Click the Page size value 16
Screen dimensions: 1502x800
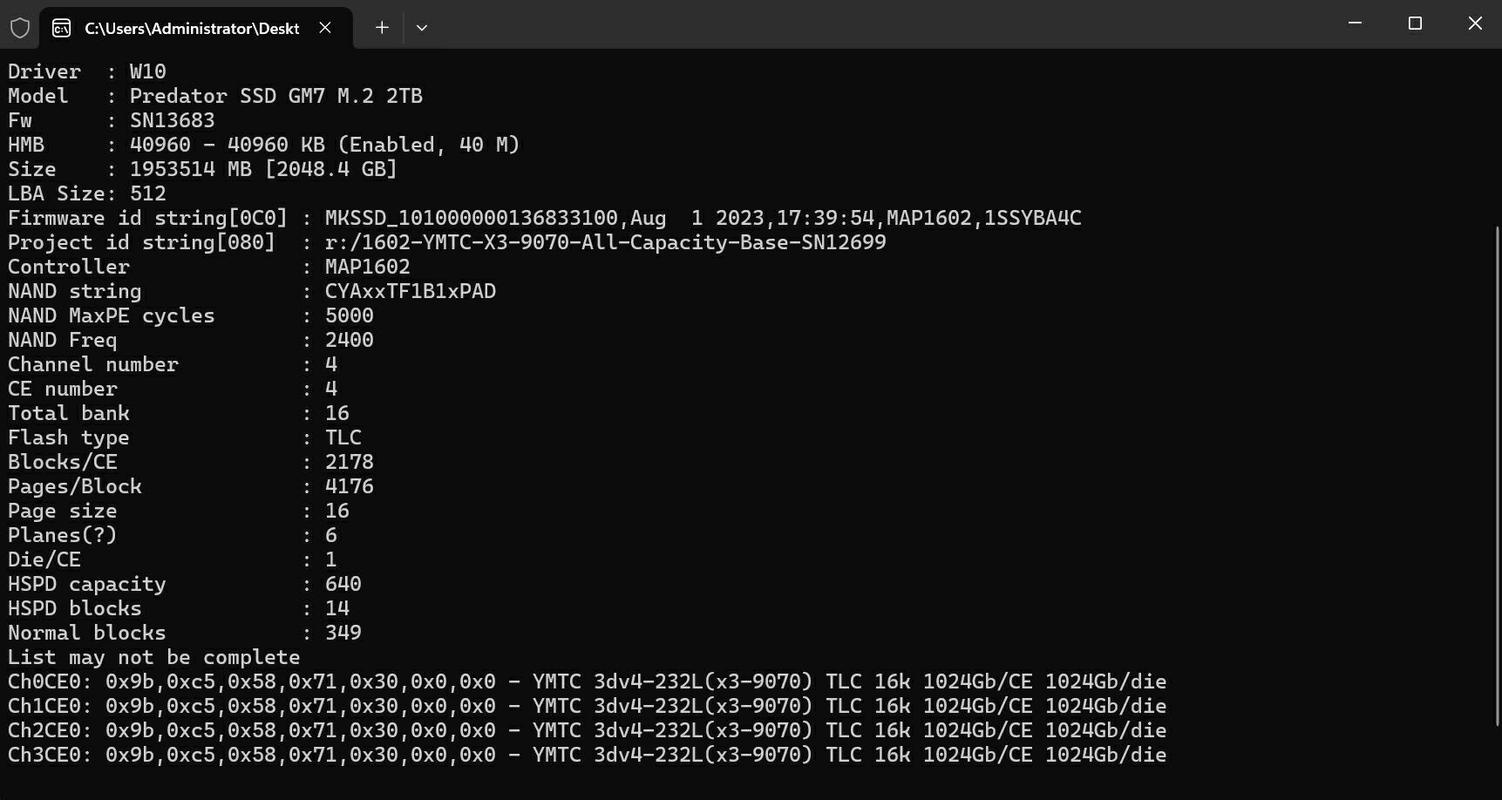click(337, 511)
